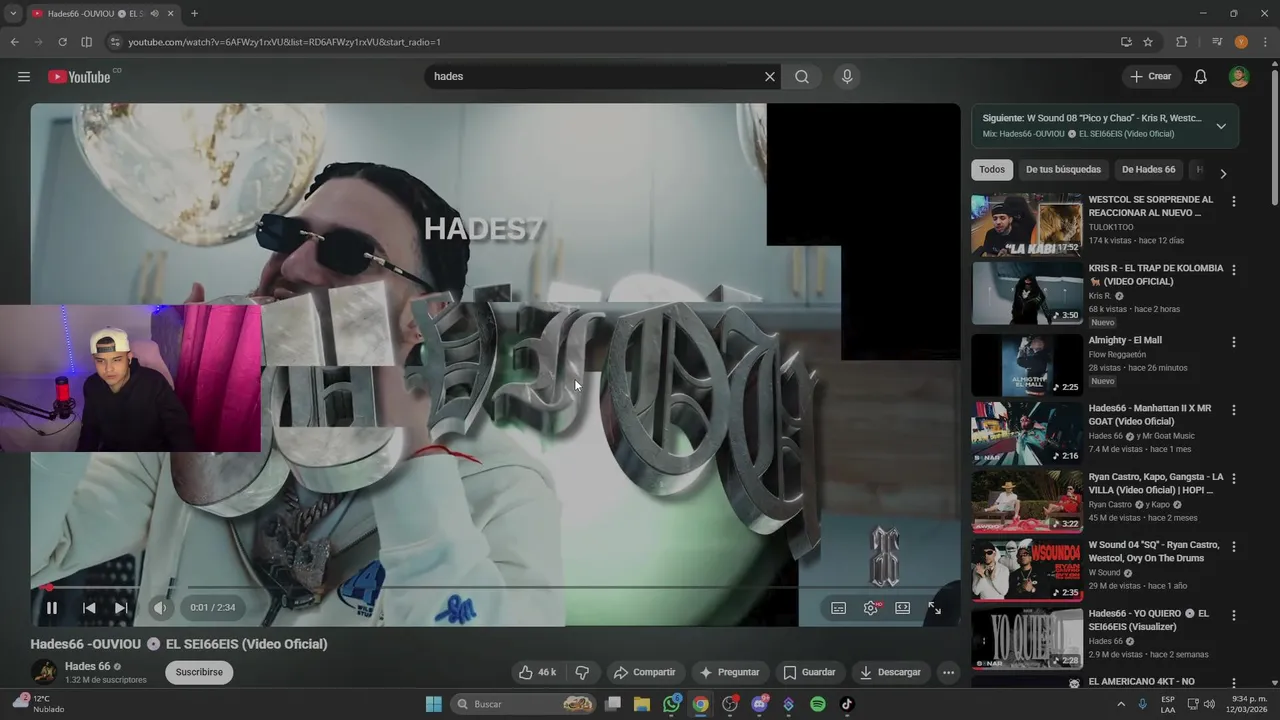
Task: Open File Explorer from the taskbar
Action: [x=642, y=704]
